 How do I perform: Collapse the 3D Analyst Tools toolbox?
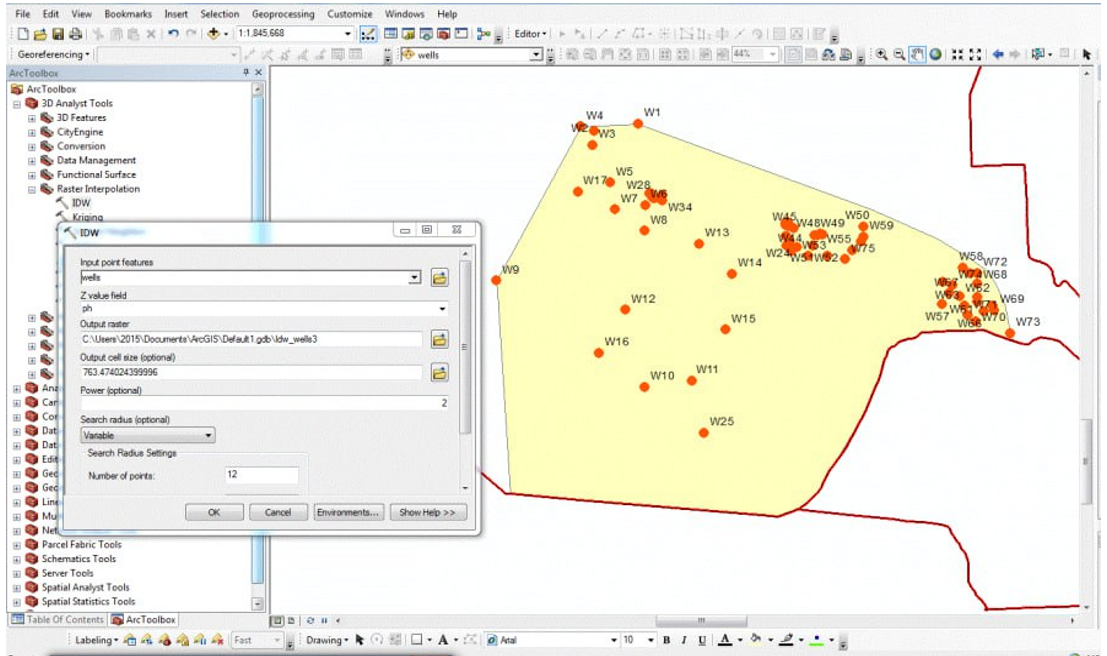[17, 105]
